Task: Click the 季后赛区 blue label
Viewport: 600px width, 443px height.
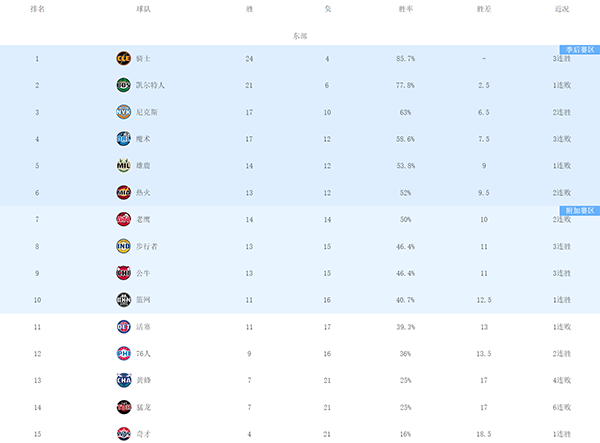Action: pos(579,49)
